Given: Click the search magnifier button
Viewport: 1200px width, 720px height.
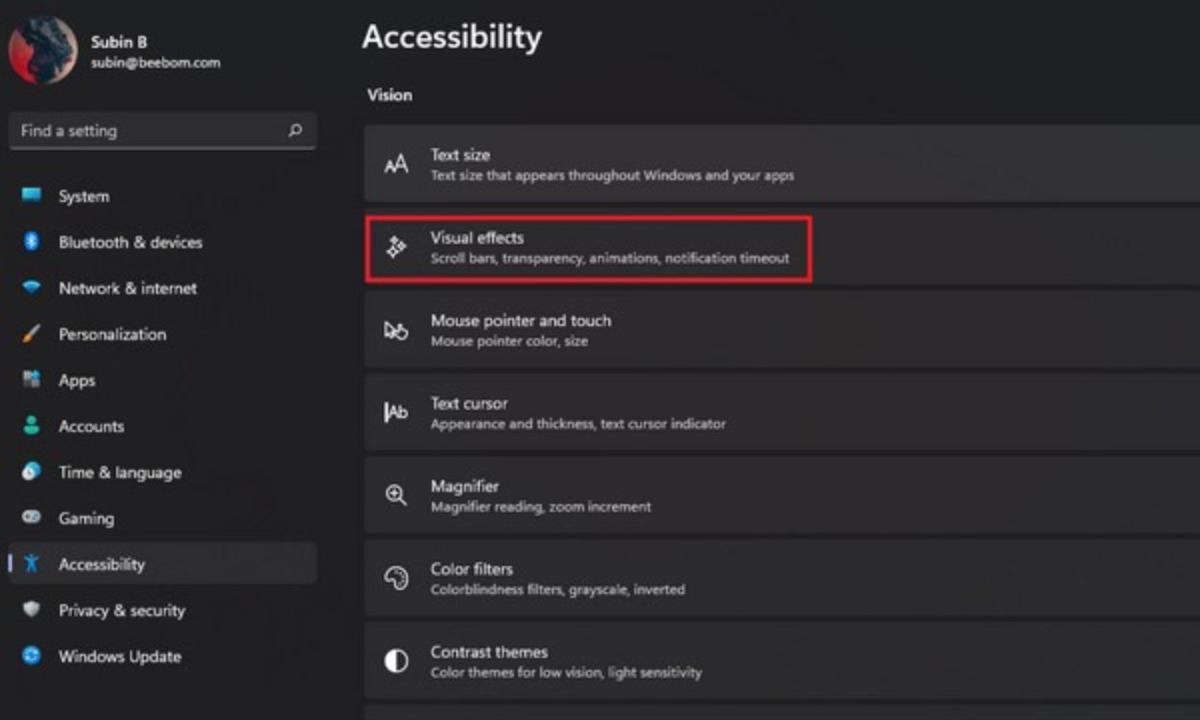Looking at the screenshot, I should click(x=295, y=130).
